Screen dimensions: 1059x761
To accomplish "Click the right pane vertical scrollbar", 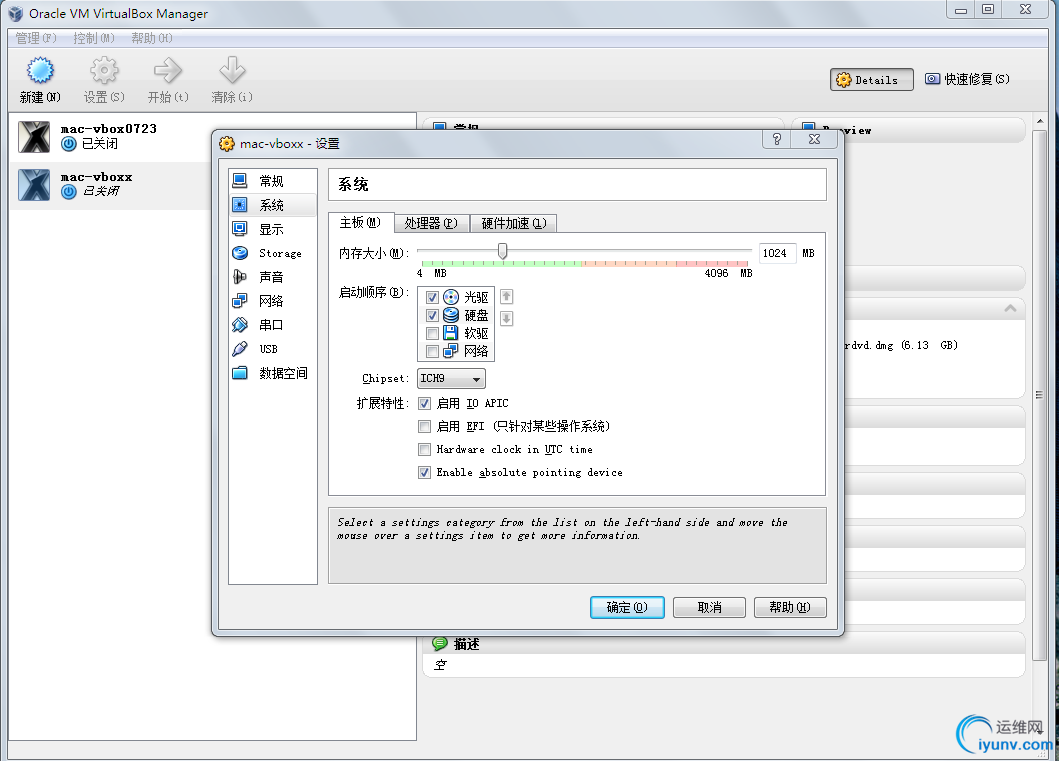I will point(1039,395).
